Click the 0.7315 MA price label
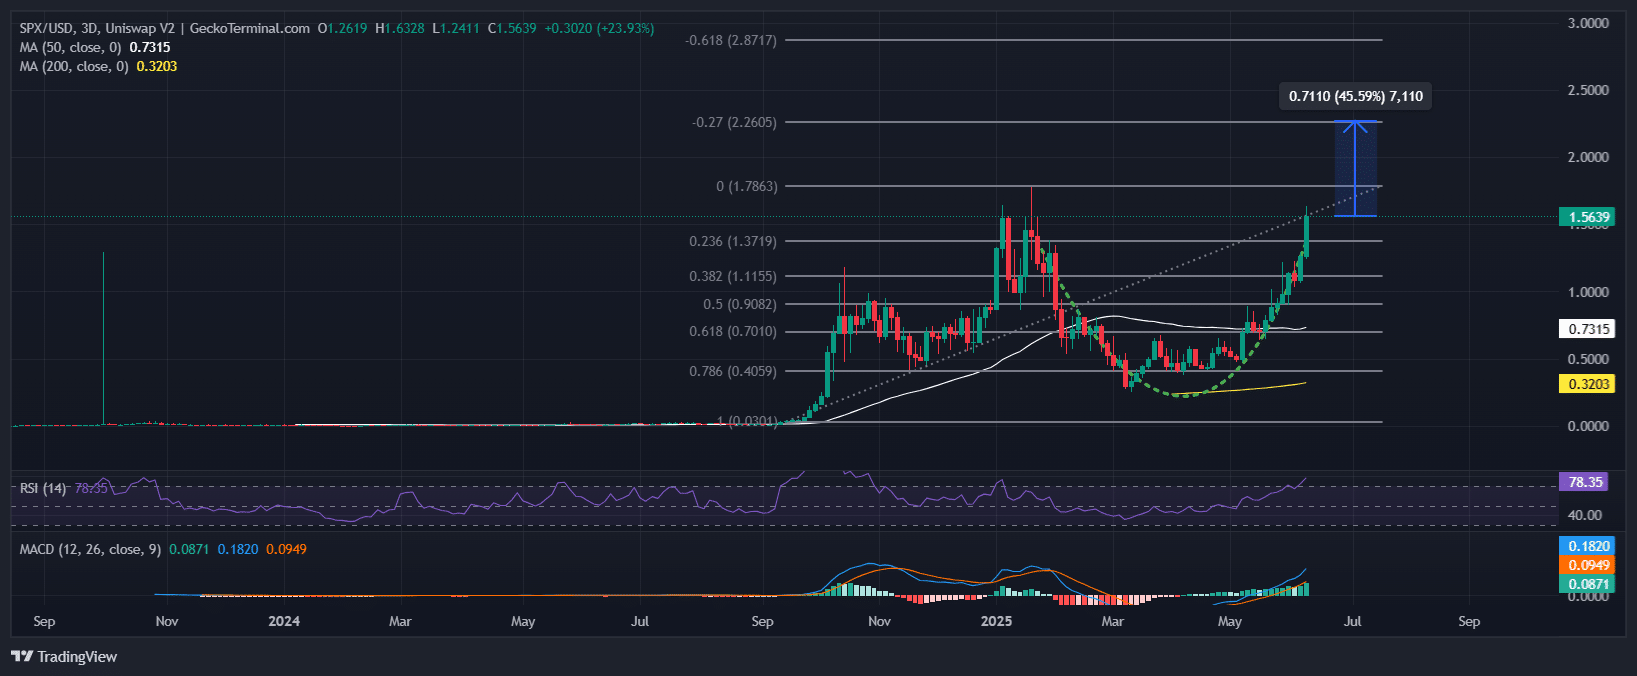The image size is (1637, 676). [1588, 329]
